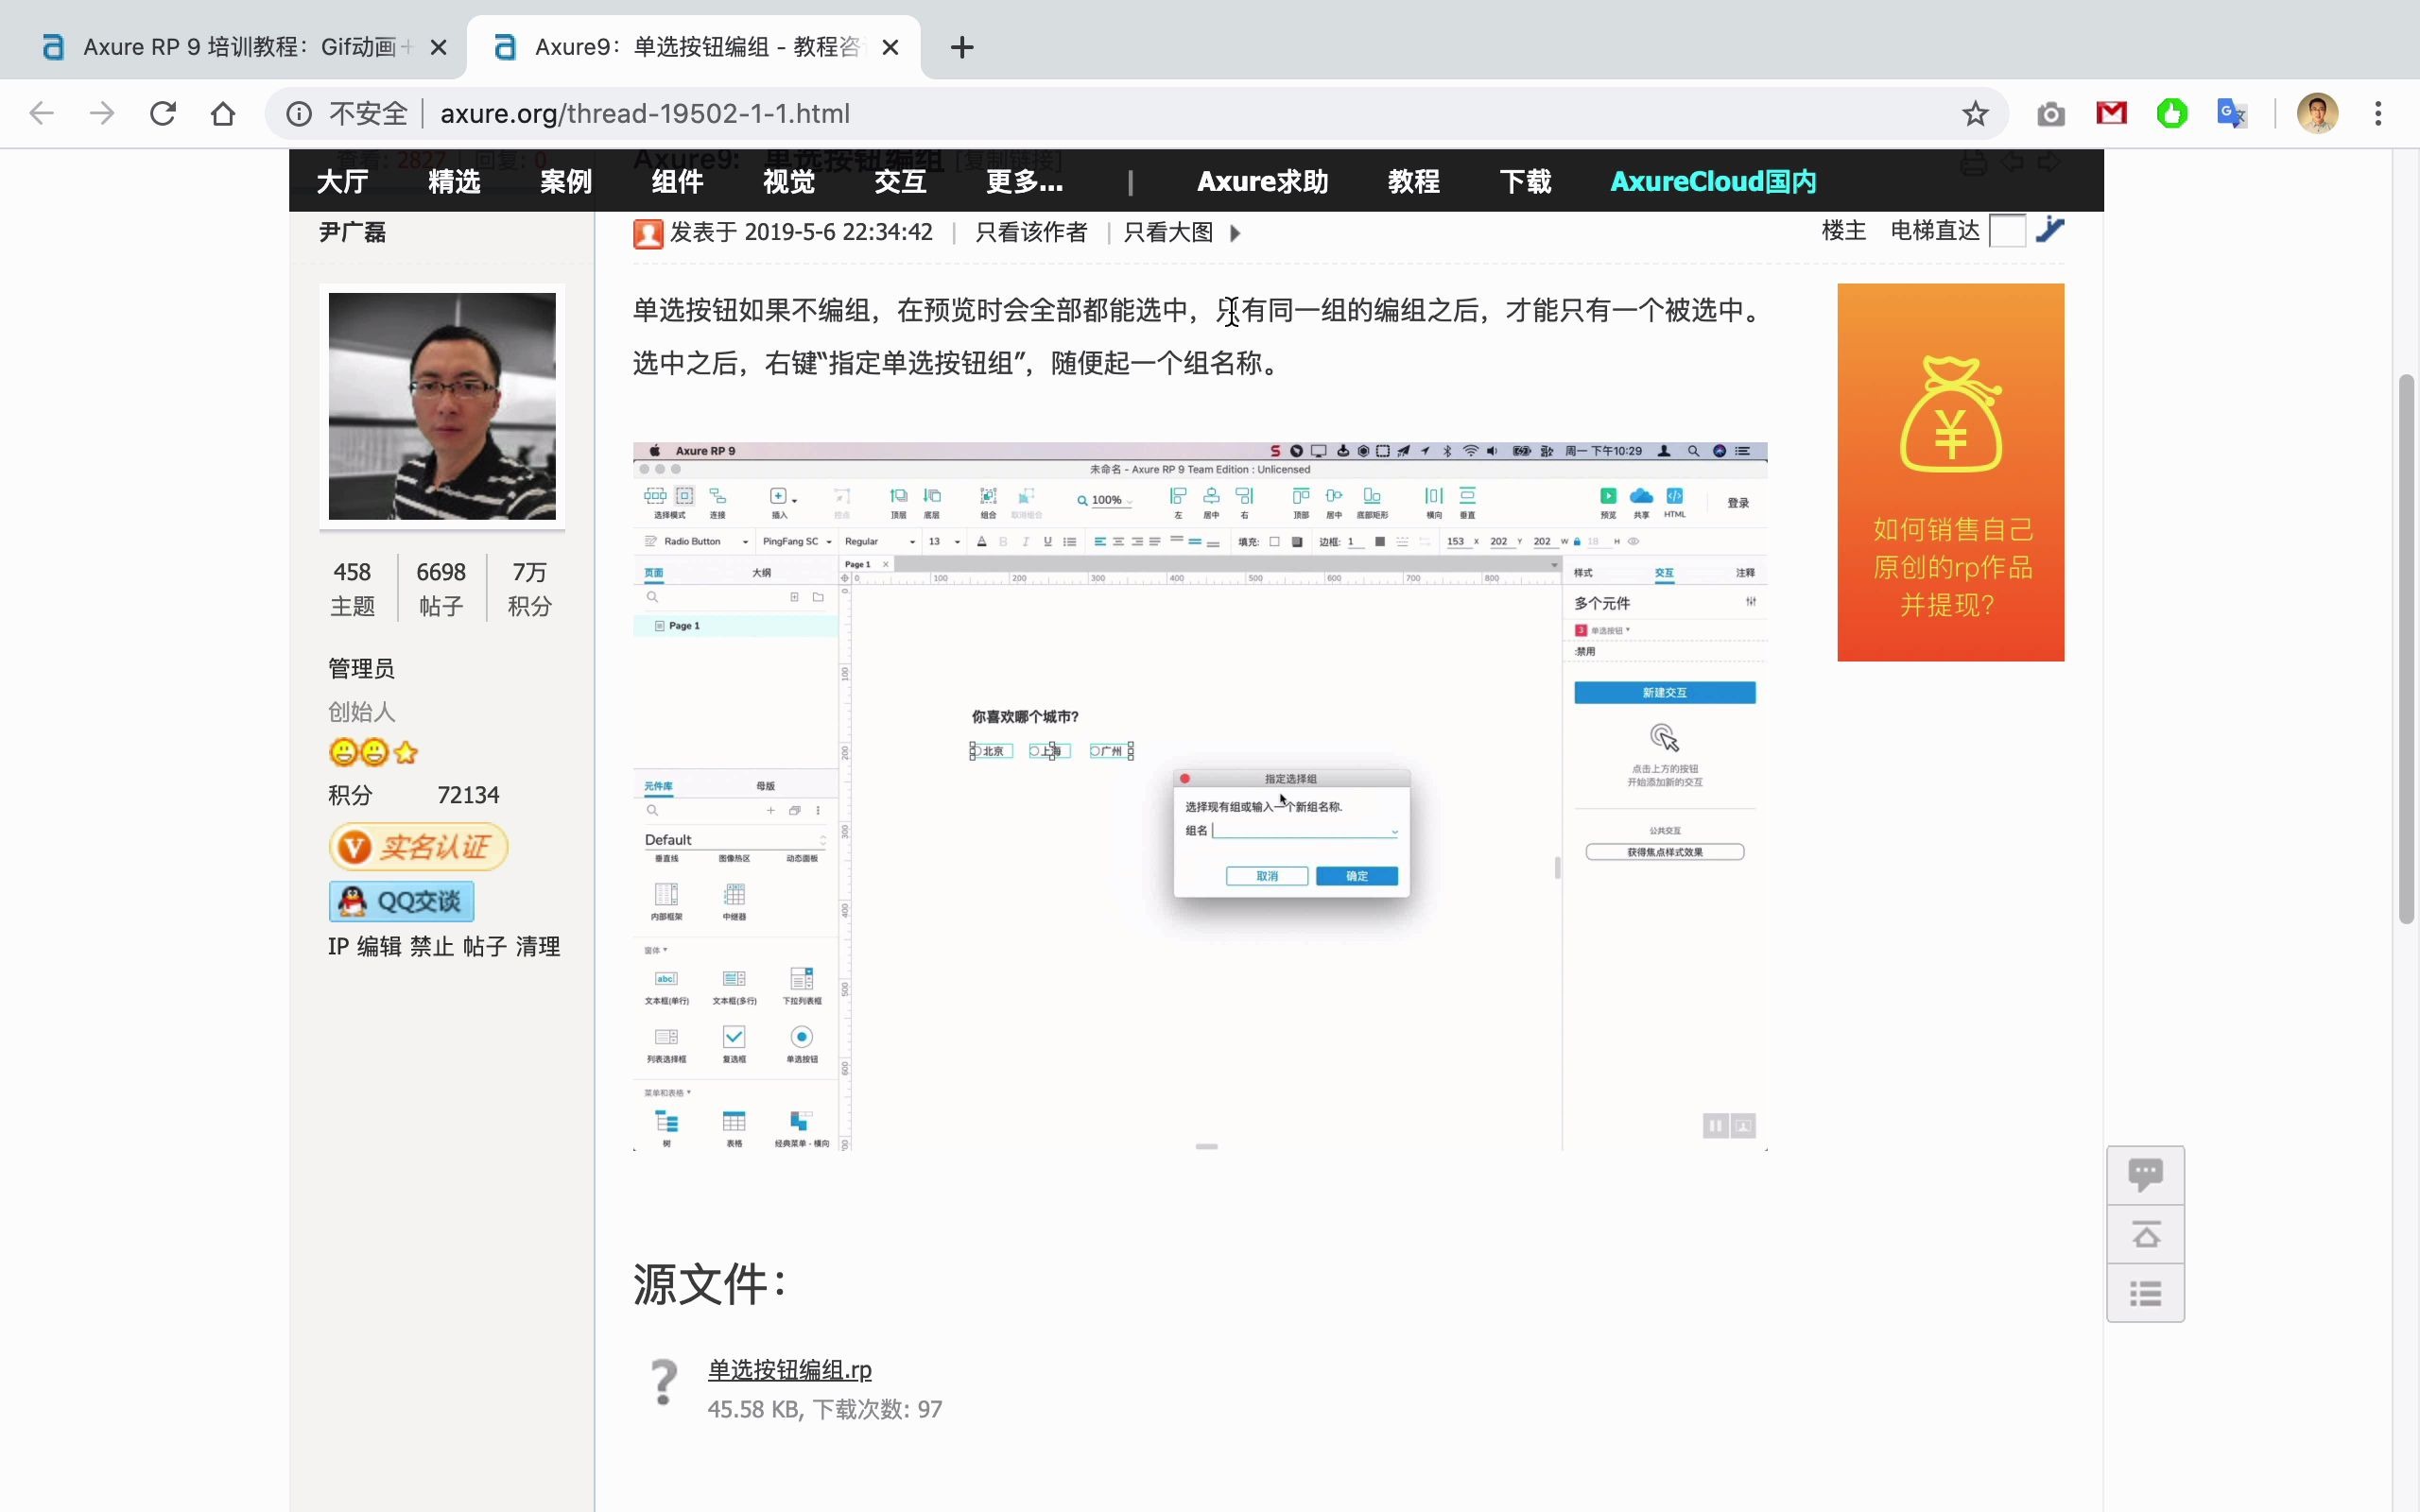Image resolution: width=2420 pixels, height=1512 pixels.
Task: Open 精选 in the site navigation bar
Action: (454, 181)
